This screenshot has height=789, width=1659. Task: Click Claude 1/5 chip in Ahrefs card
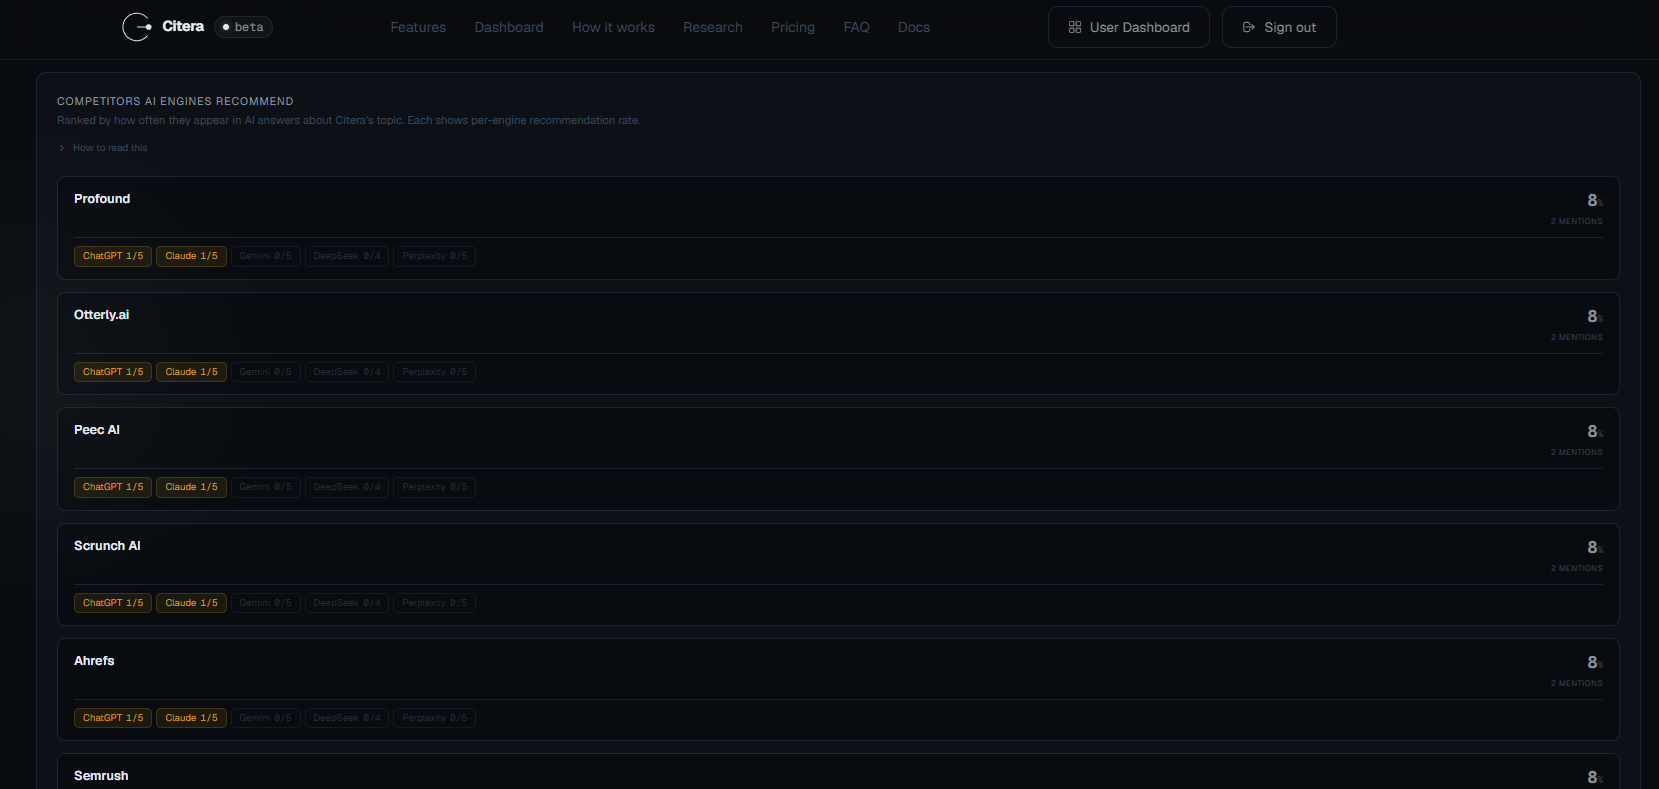pyautogui.click(x=191, y=718)
